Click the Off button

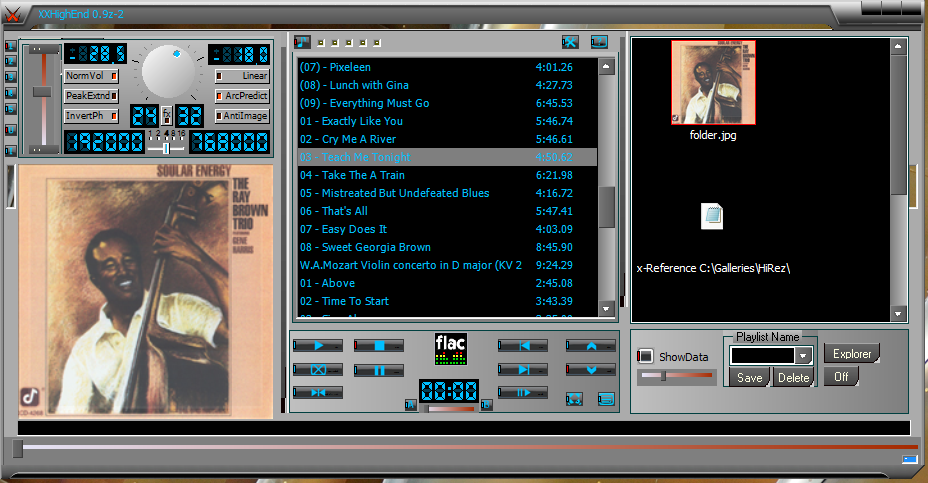click(841, 376)
